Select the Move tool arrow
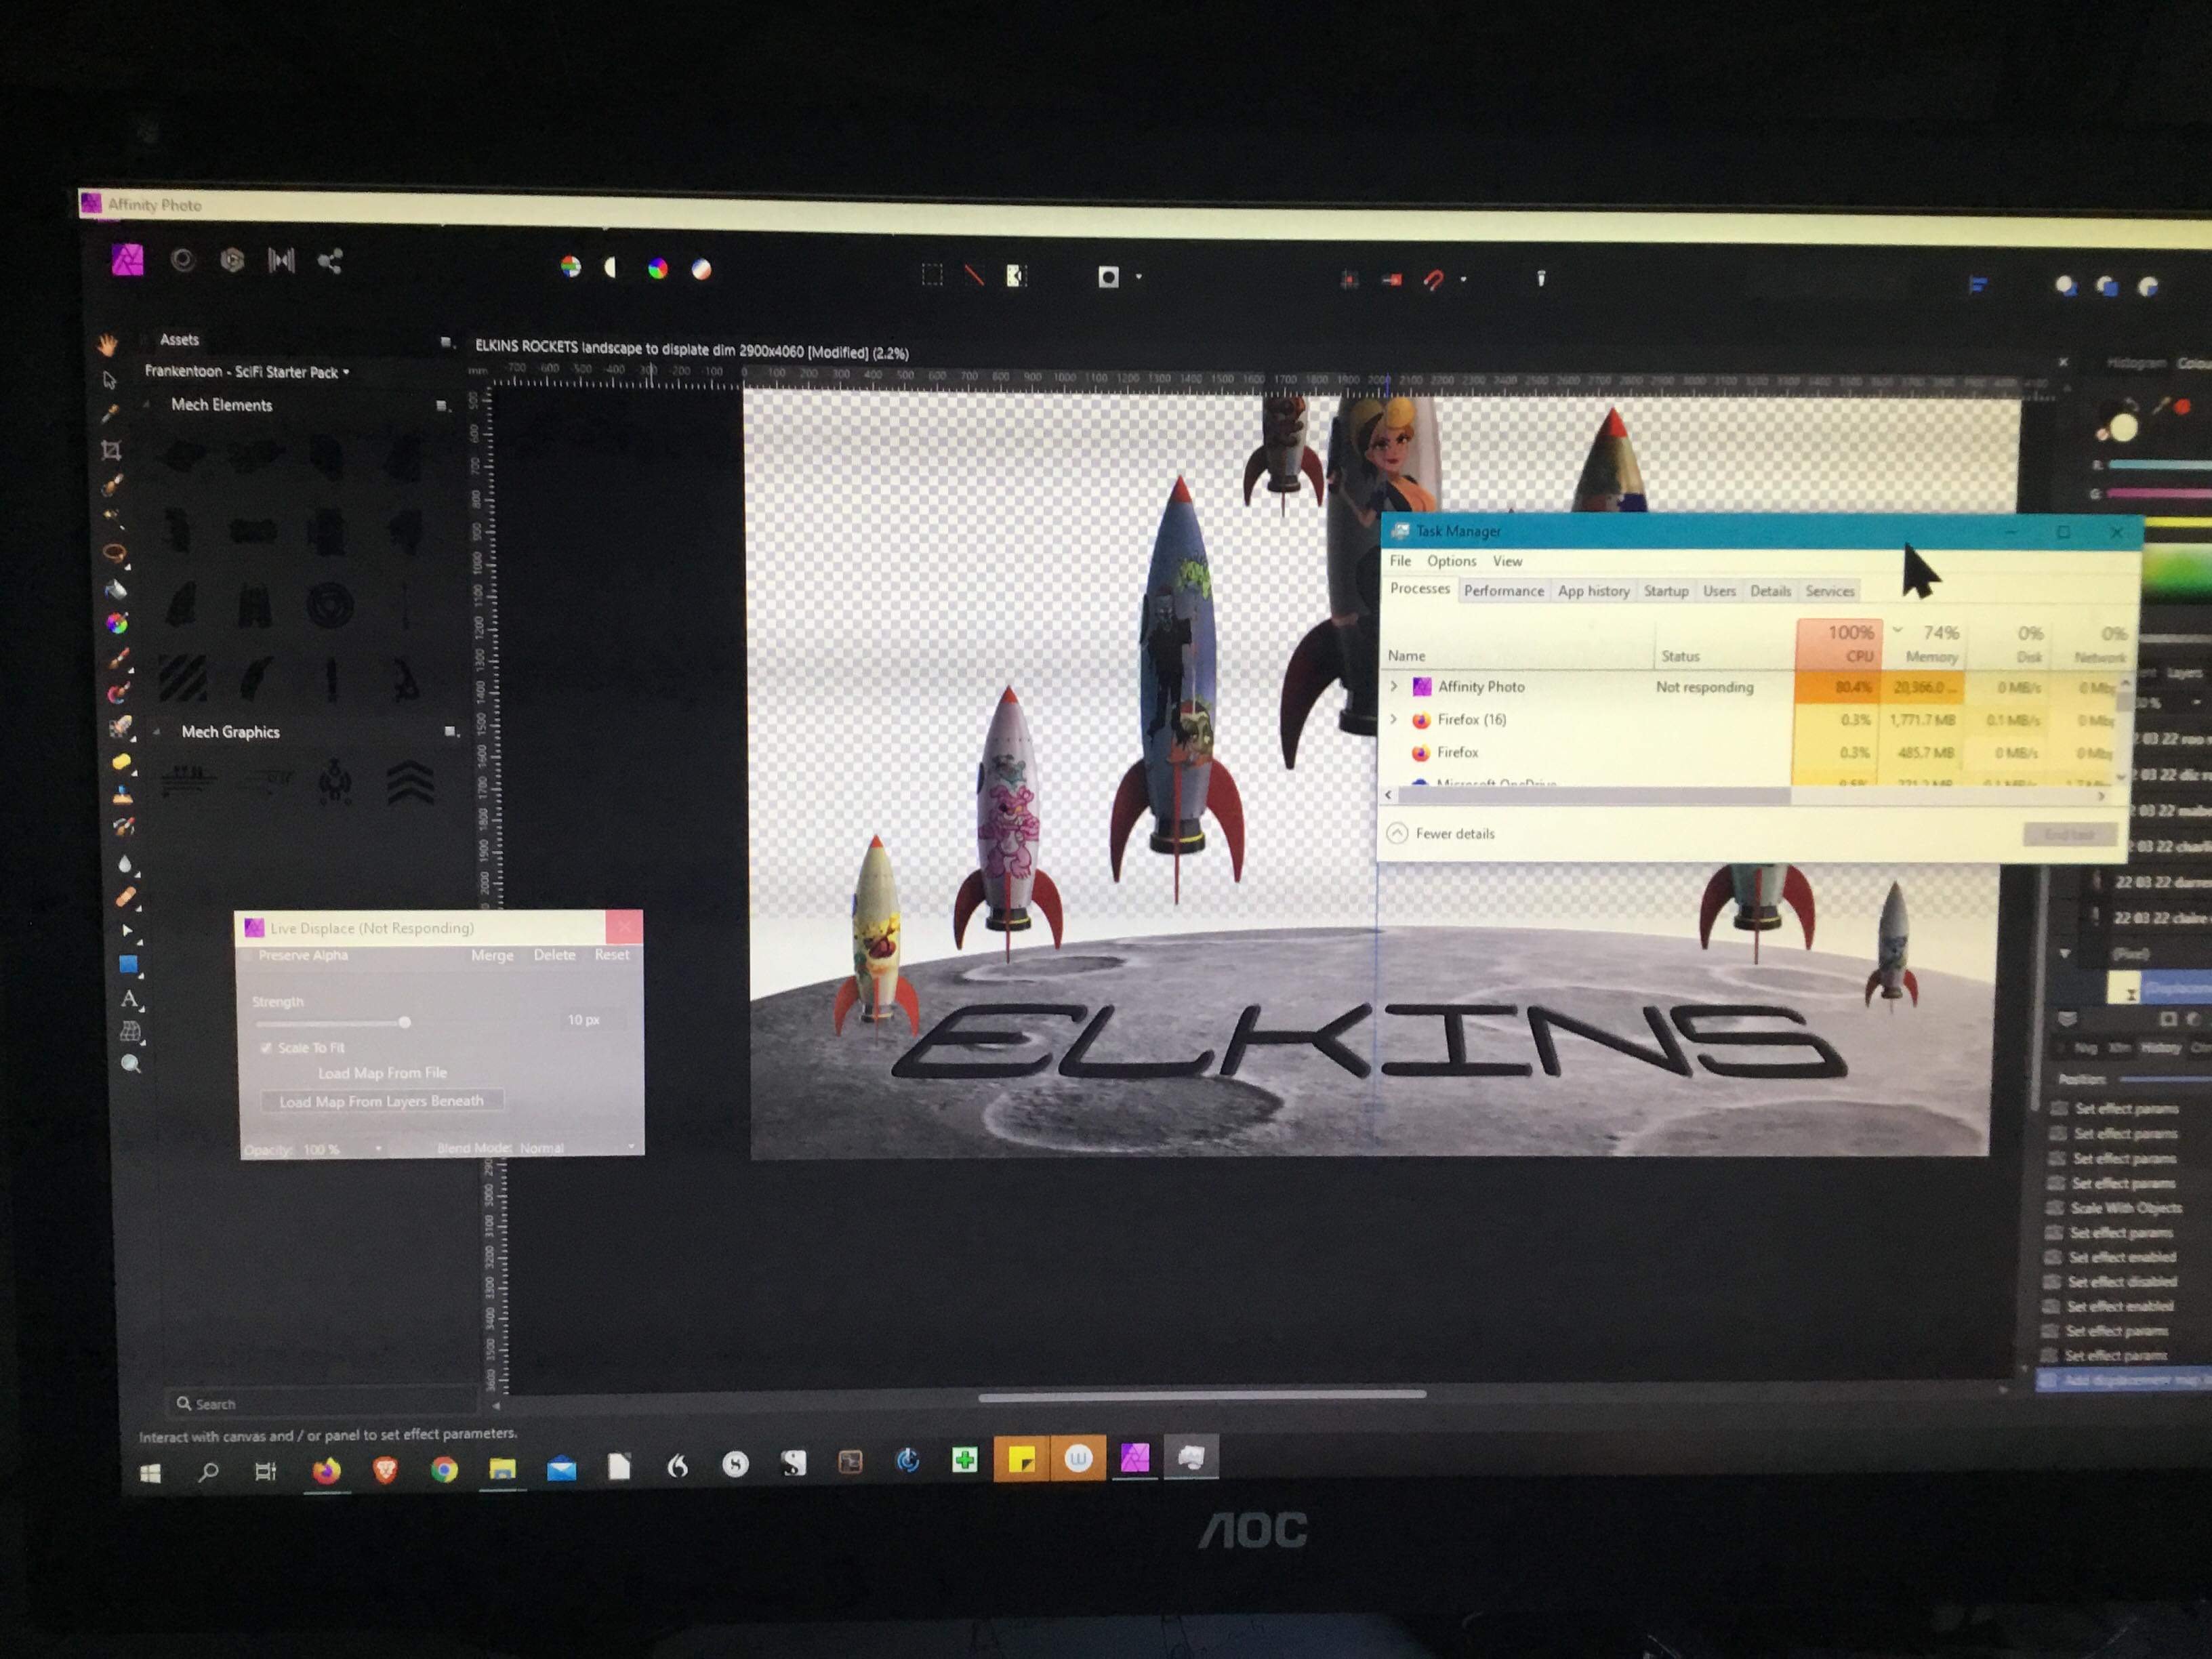This screenshot has width=2212, height=1659. (110, 380)
